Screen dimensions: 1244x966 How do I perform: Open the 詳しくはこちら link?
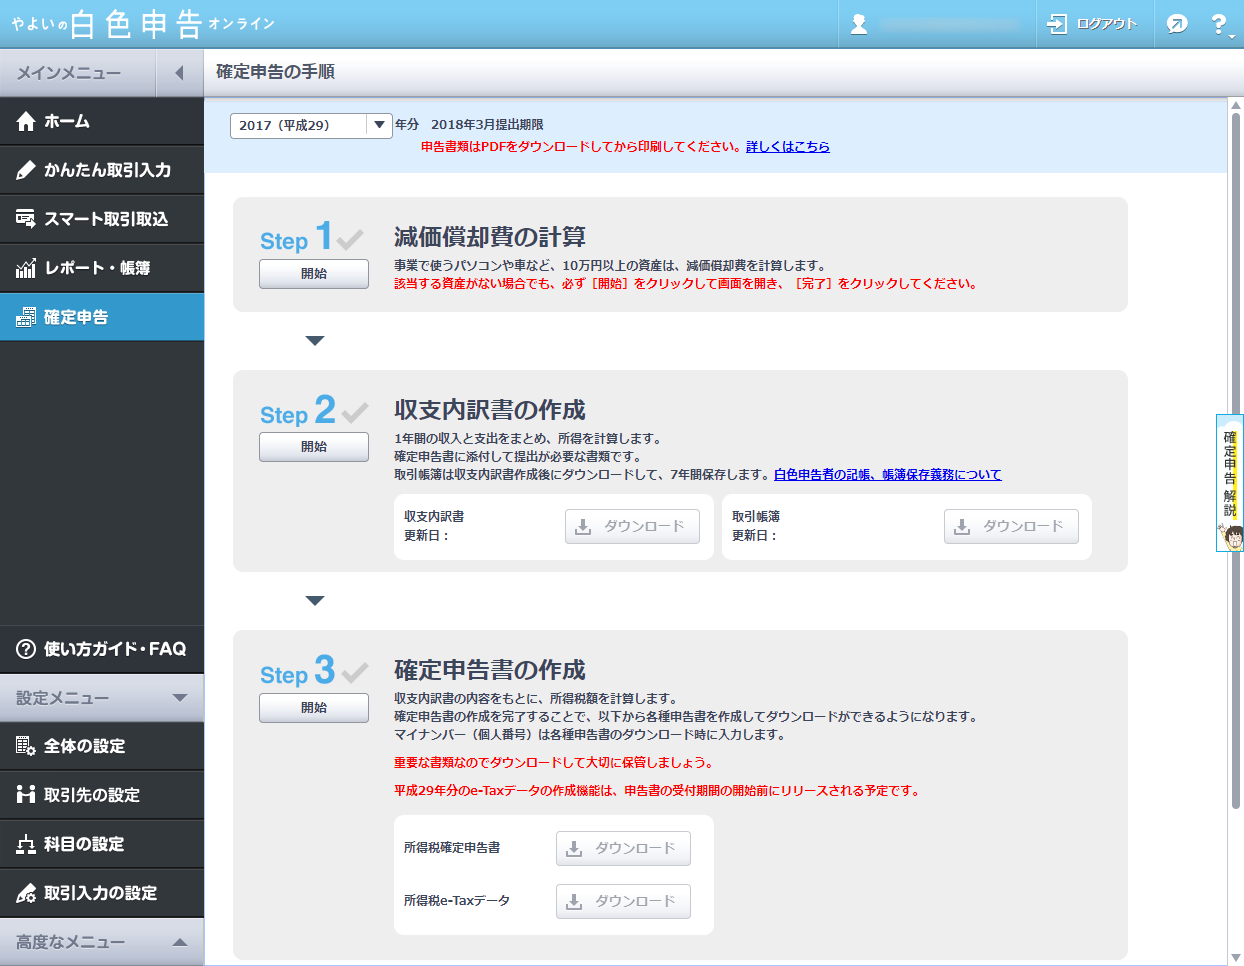787,146
